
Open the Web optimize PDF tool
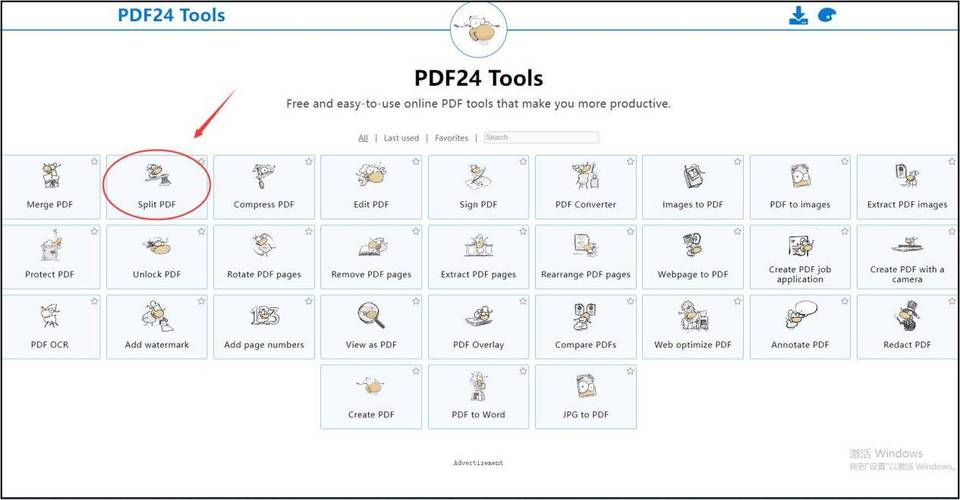(x=692, y=327)
